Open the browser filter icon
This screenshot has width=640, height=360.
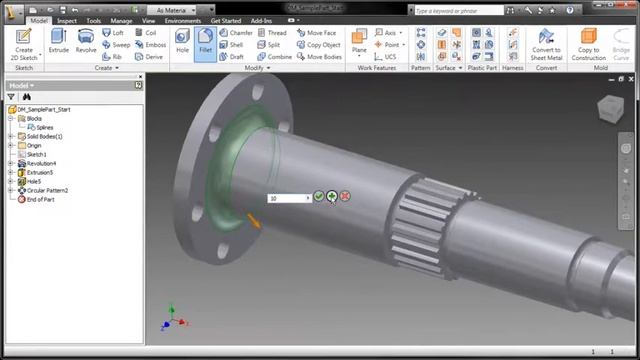click(x=11, y=97)
